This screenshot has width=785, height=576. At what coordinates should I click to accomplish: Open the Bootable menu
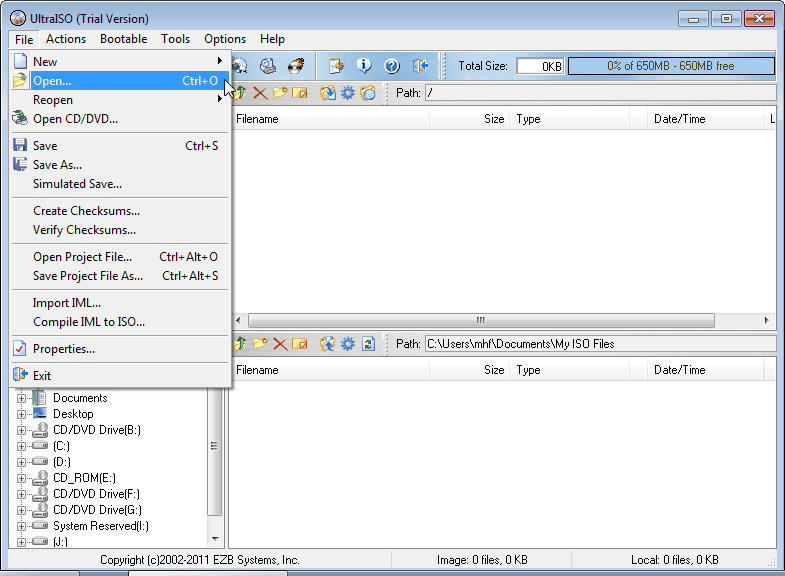123,39
